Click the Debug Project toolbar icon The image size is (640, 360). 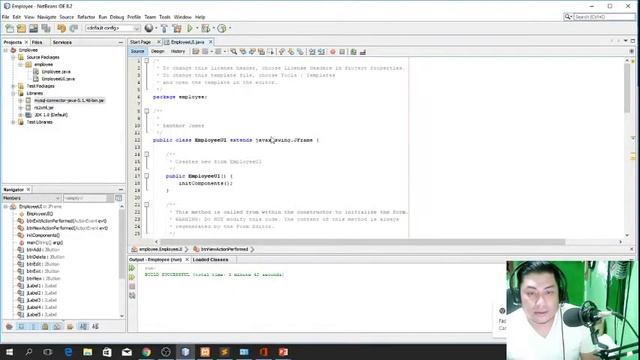[206, 28]
